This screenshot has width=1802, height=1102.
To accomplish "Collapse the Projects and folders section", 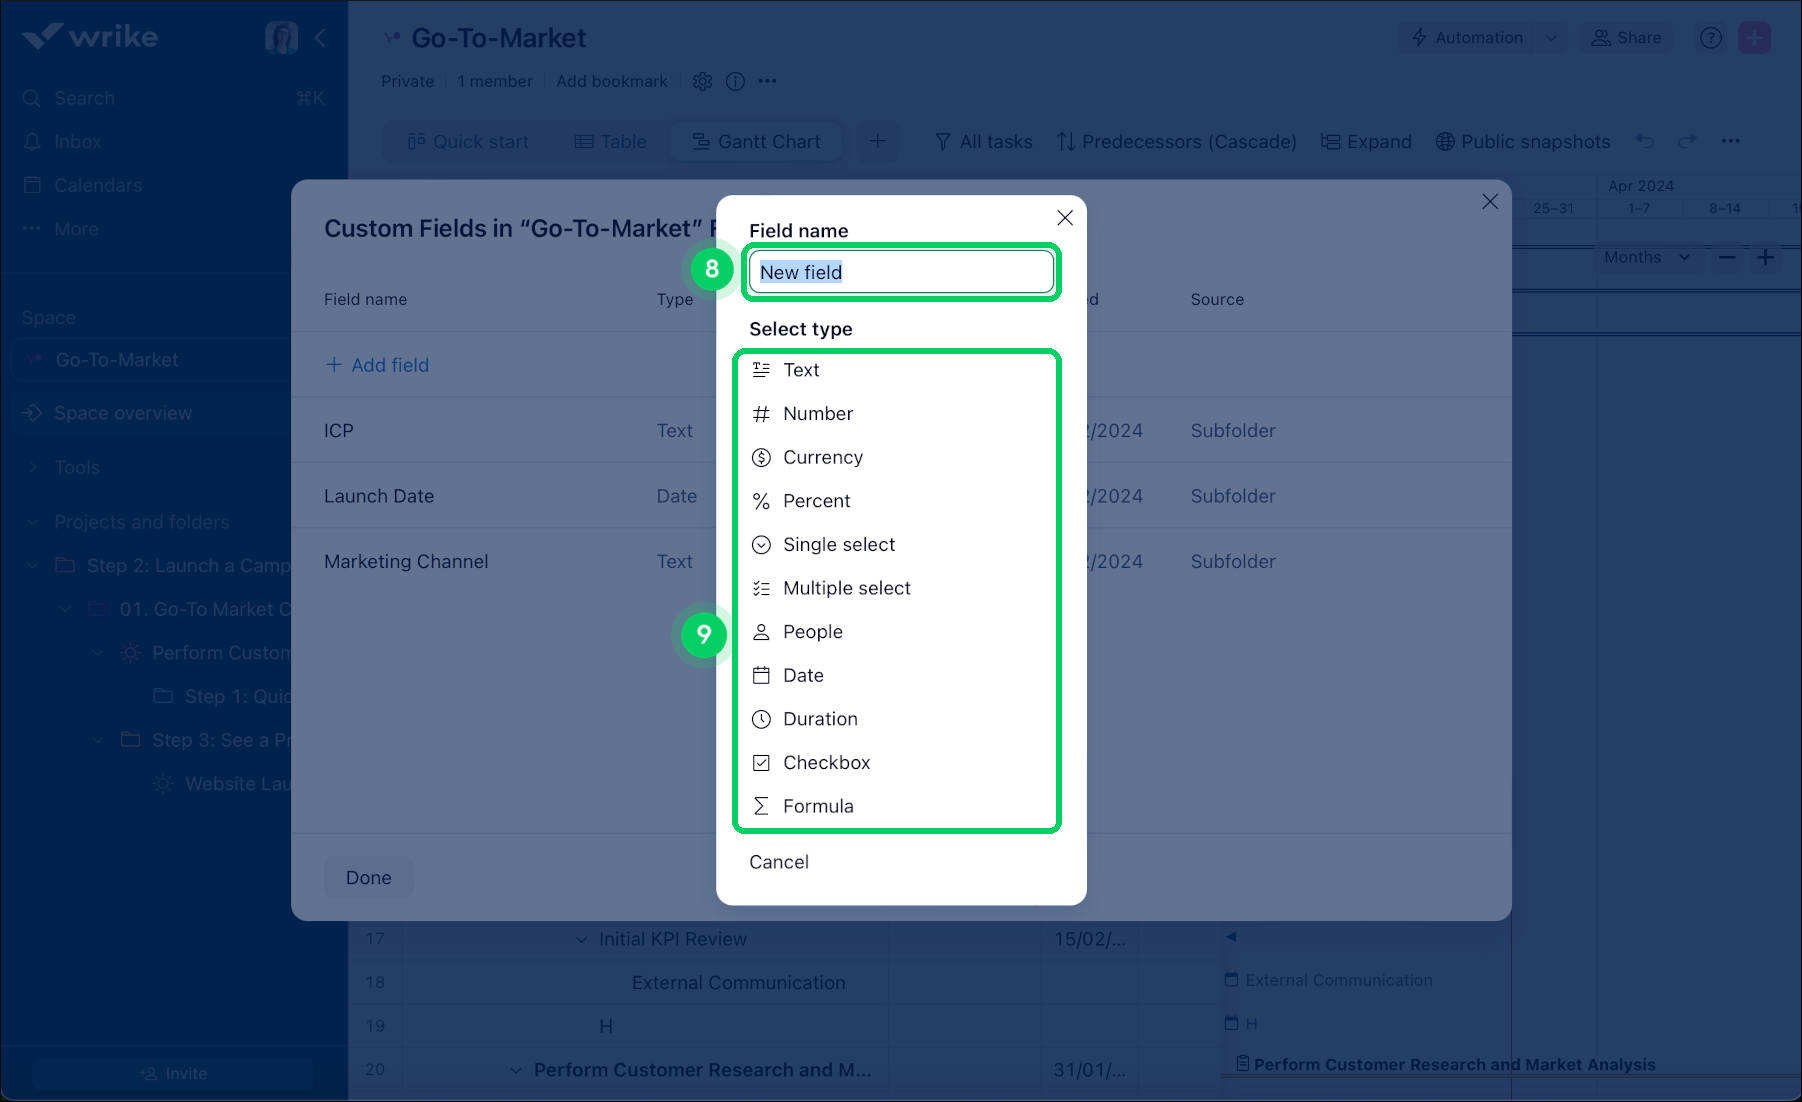I will click(32, 522).
